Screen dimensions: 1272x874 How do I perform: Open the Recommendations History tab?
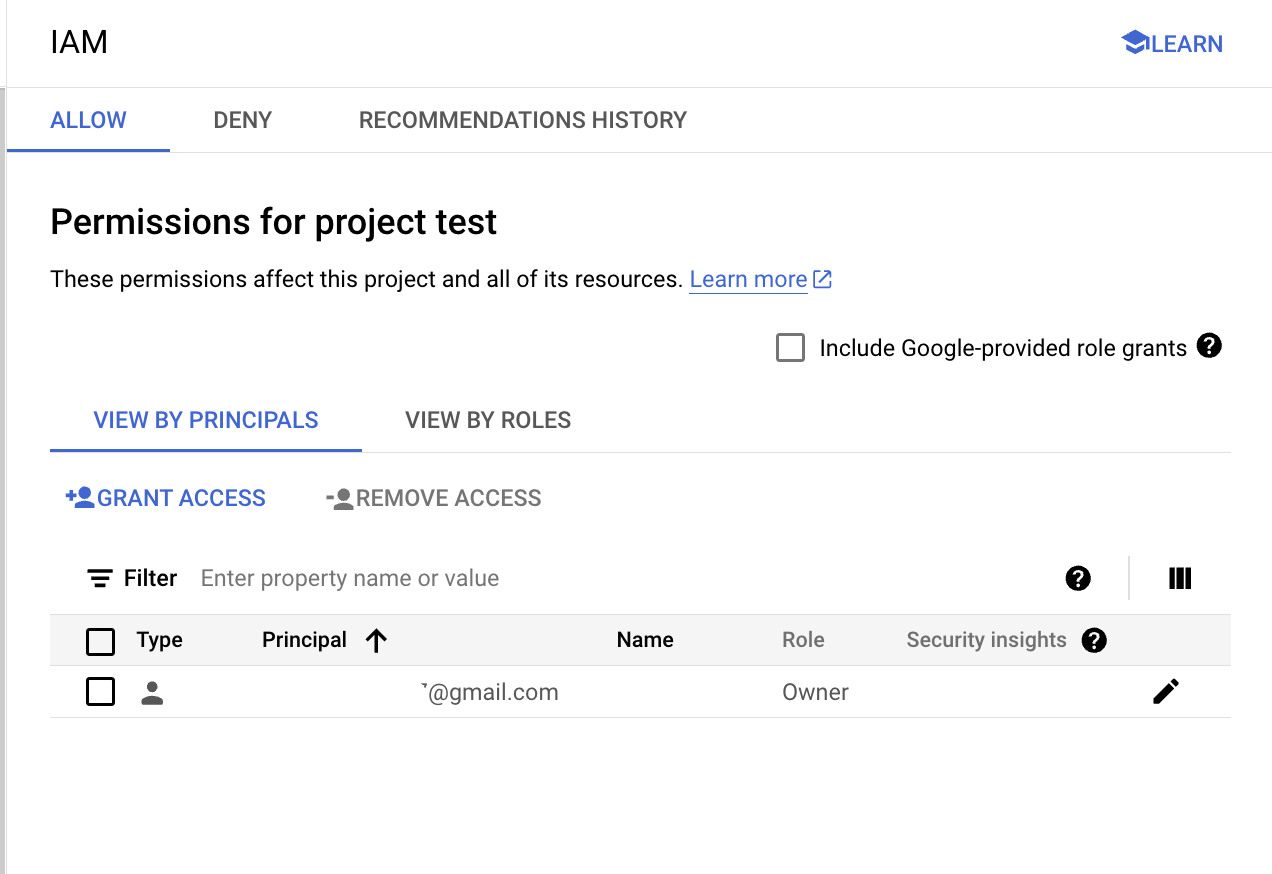[522, 120]
